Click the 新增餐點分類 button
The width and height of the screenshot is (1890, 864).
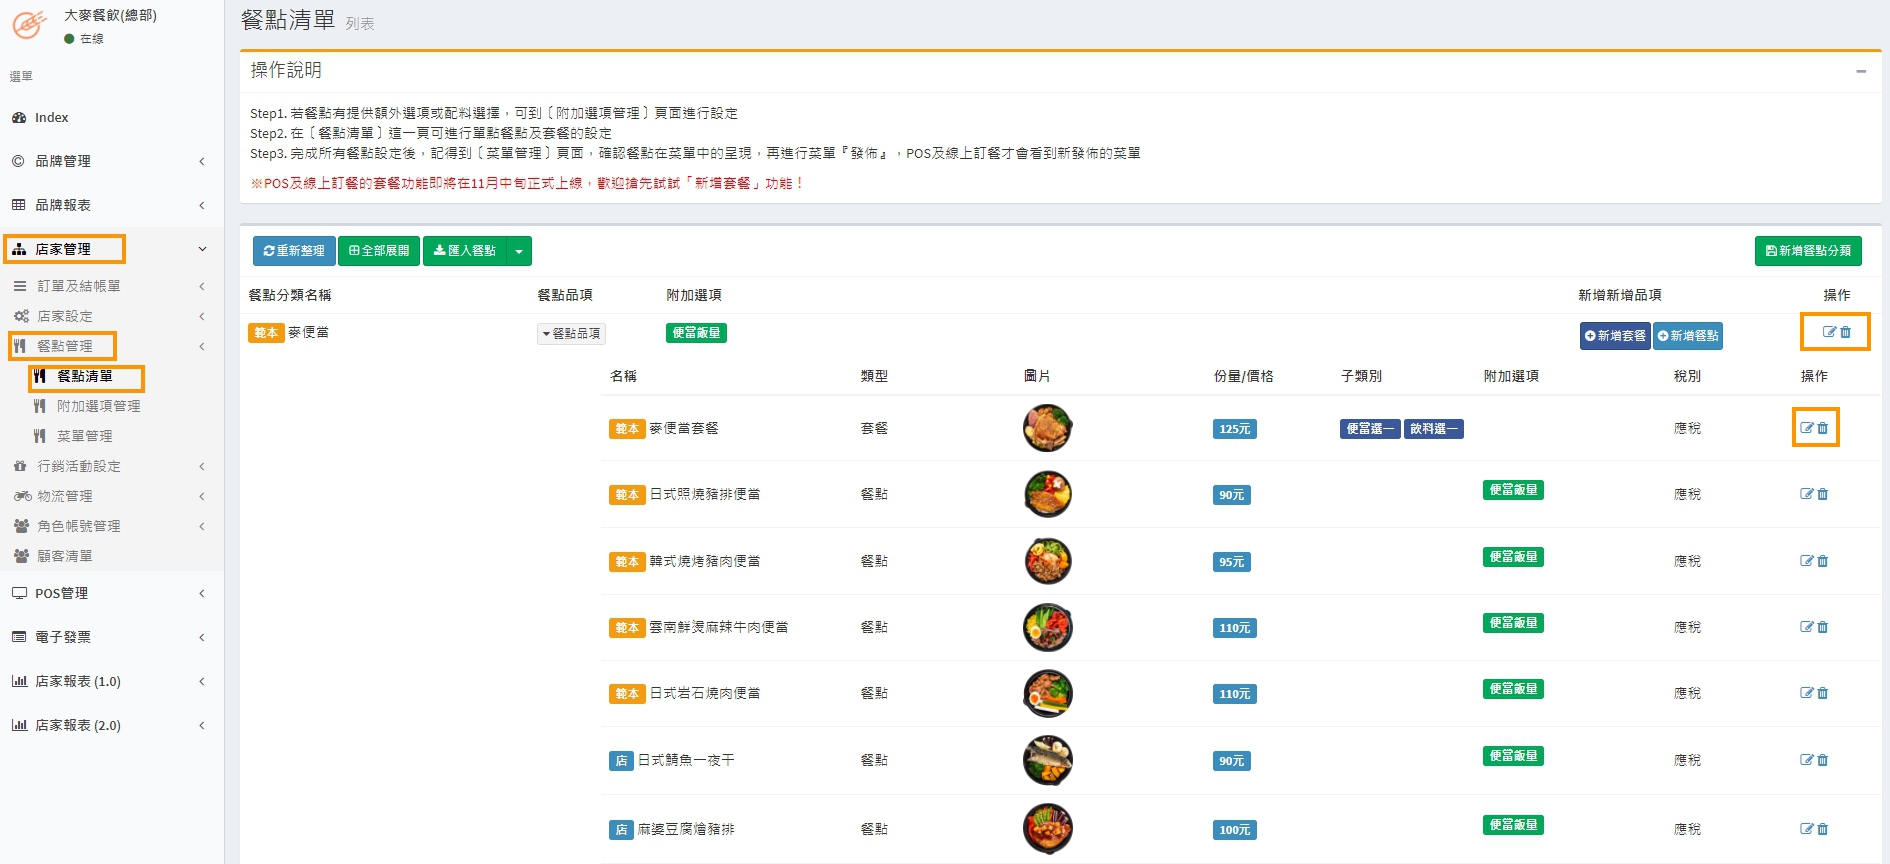1808,251
